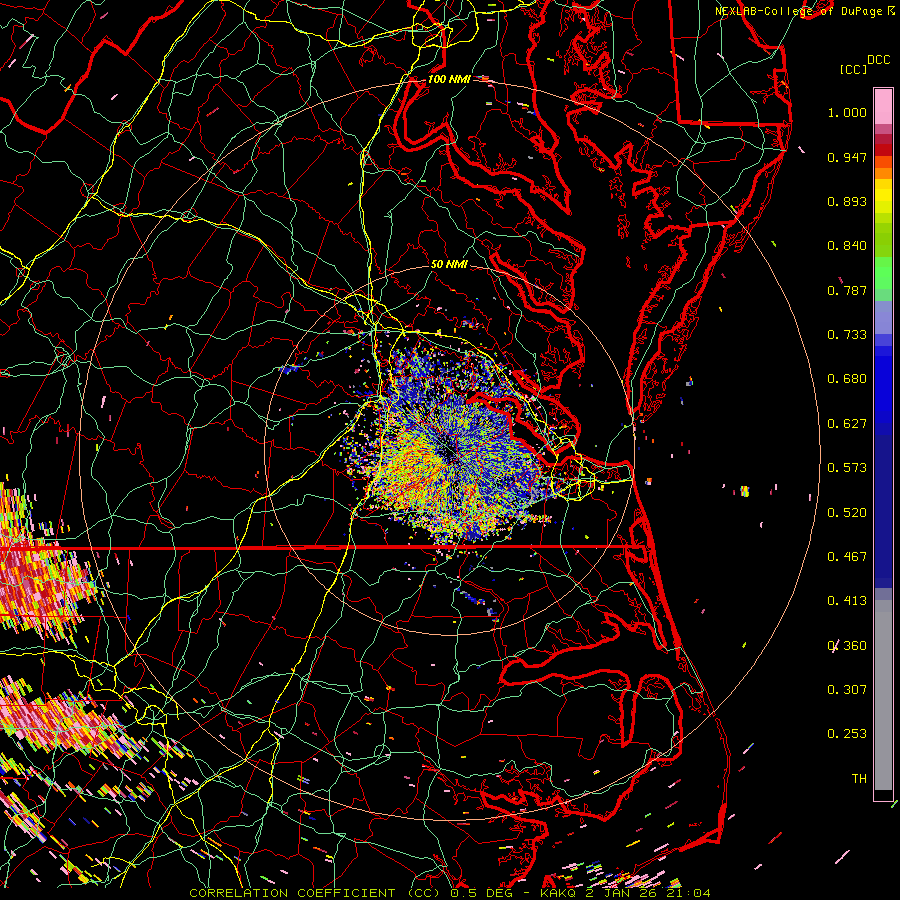Click the 0.787 scale value

tap(847, 290)
